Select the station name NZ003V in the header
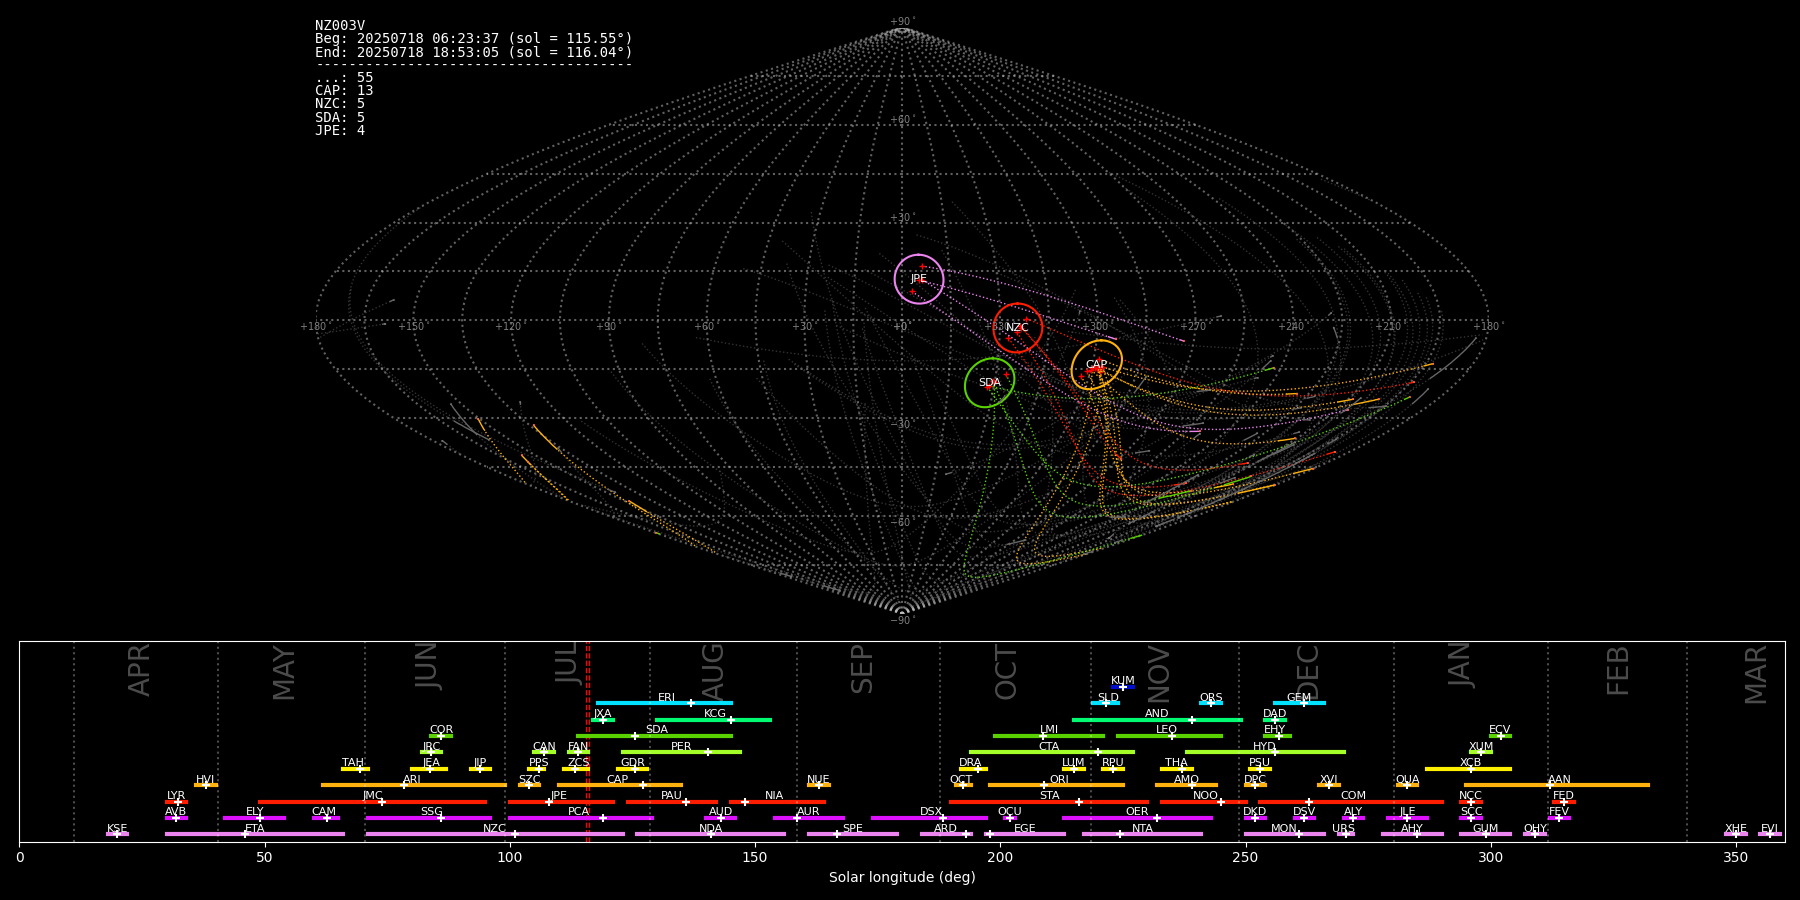The height and width of the screenshot is (900, 1800). click(x=340, y=26)
